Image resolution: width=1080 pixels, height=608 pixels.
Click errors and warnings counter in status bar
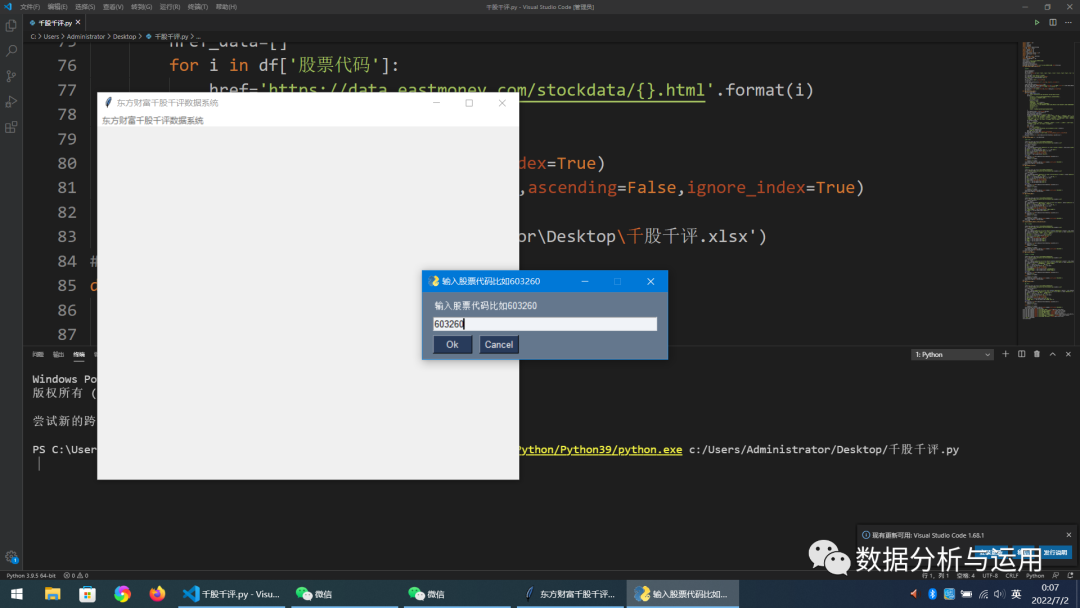point(76,576)
